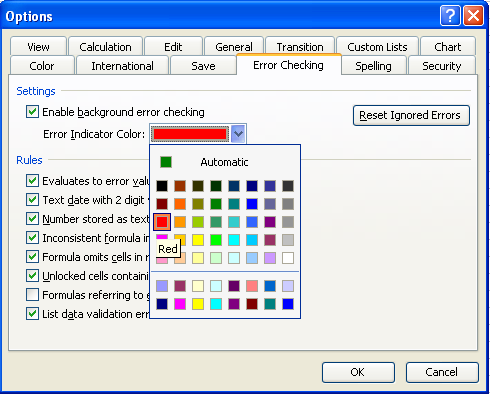Screen dimensions: 490x394
Task: Pick the Light Orange swatch beside Red
Action: tap(180, 222)
